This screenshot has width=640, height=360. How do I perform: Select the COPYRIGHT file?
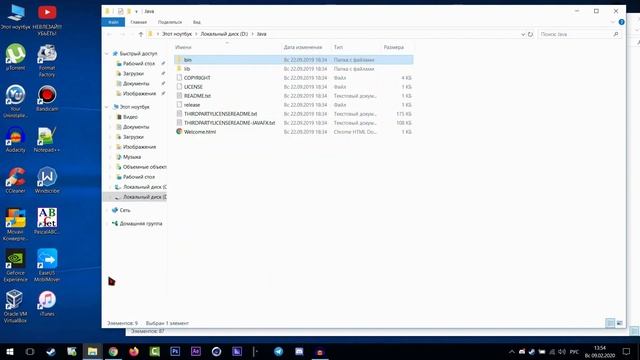click(x=294, y=78)
